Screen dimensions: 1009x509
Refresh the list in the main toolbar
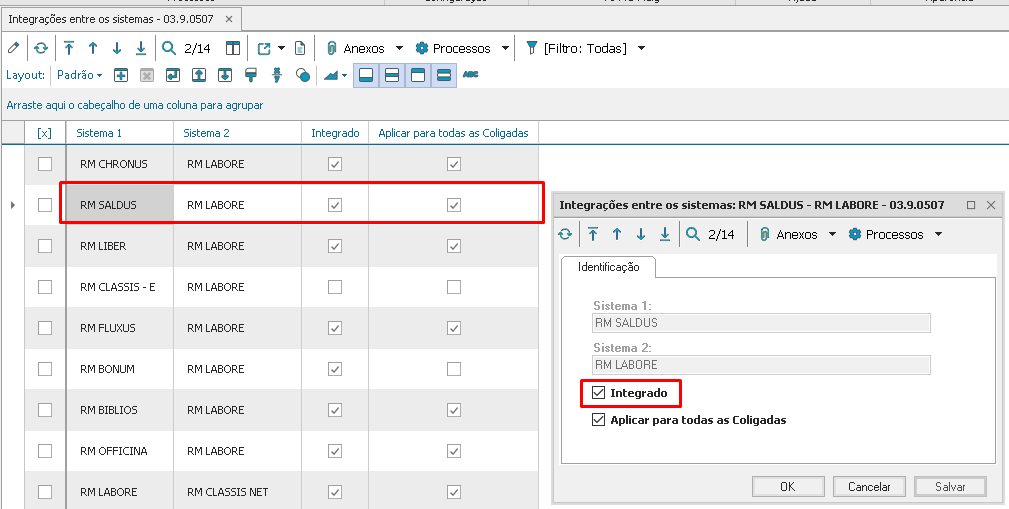[x=41, y=48]
